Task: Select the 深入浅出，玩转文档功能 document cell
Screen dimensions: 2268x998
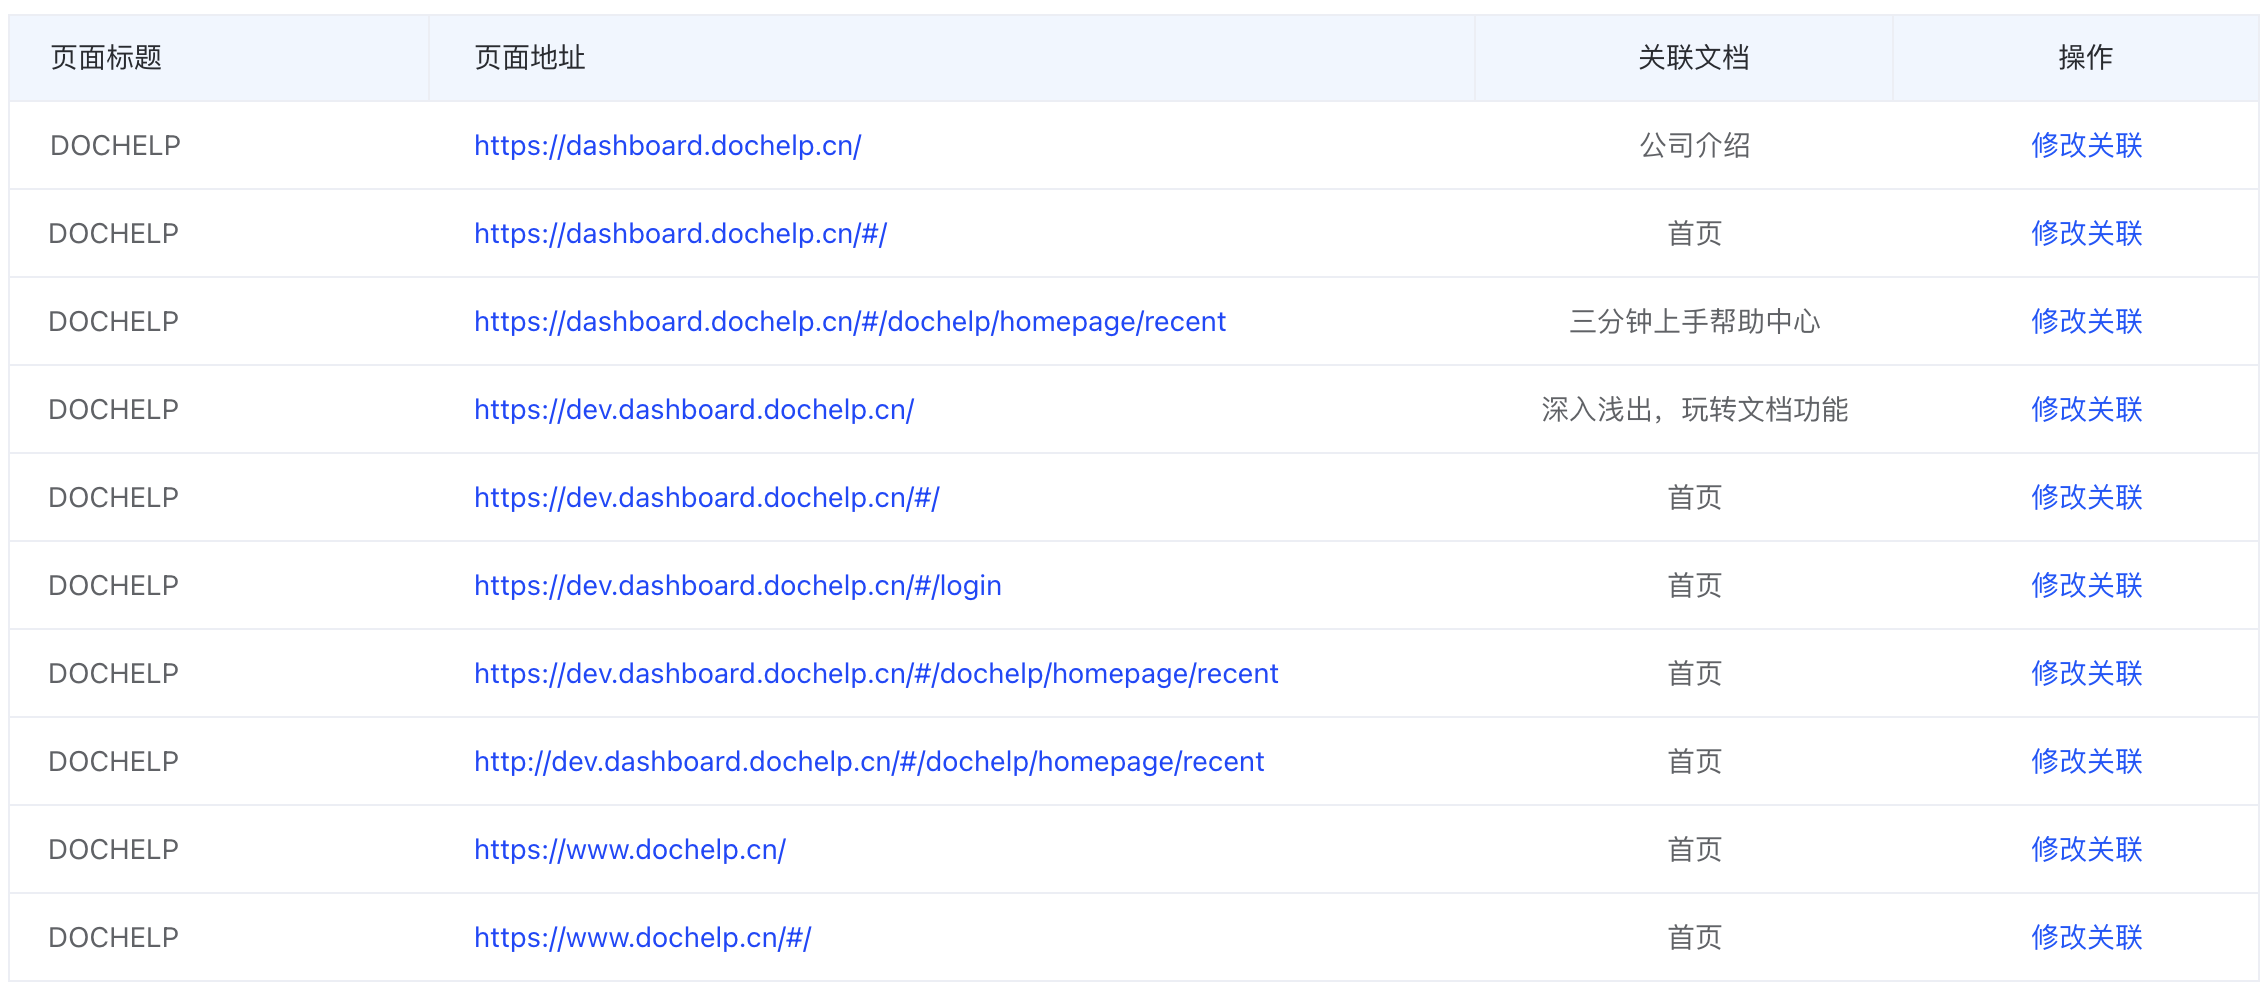Action: pos(1694,410)
